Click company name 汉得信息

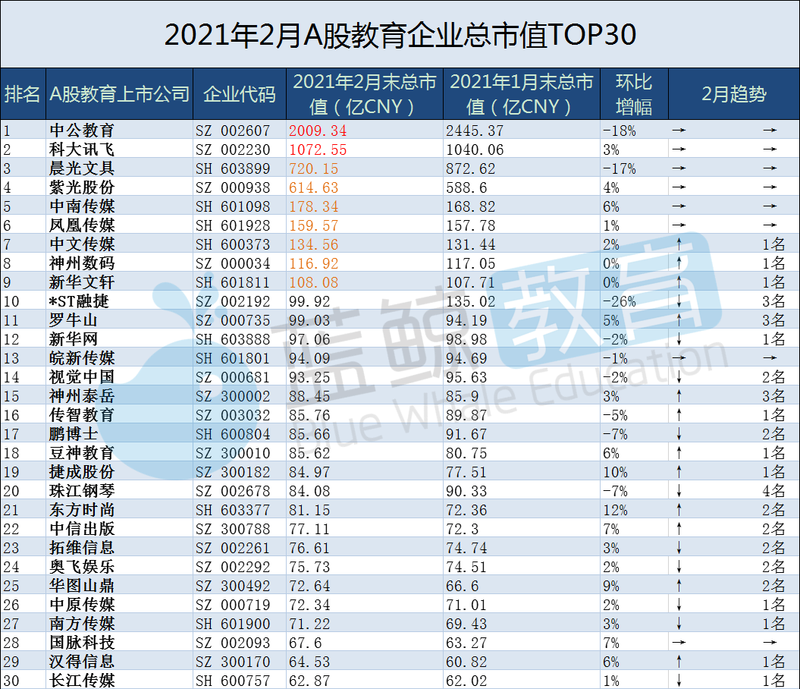[82, 661]
